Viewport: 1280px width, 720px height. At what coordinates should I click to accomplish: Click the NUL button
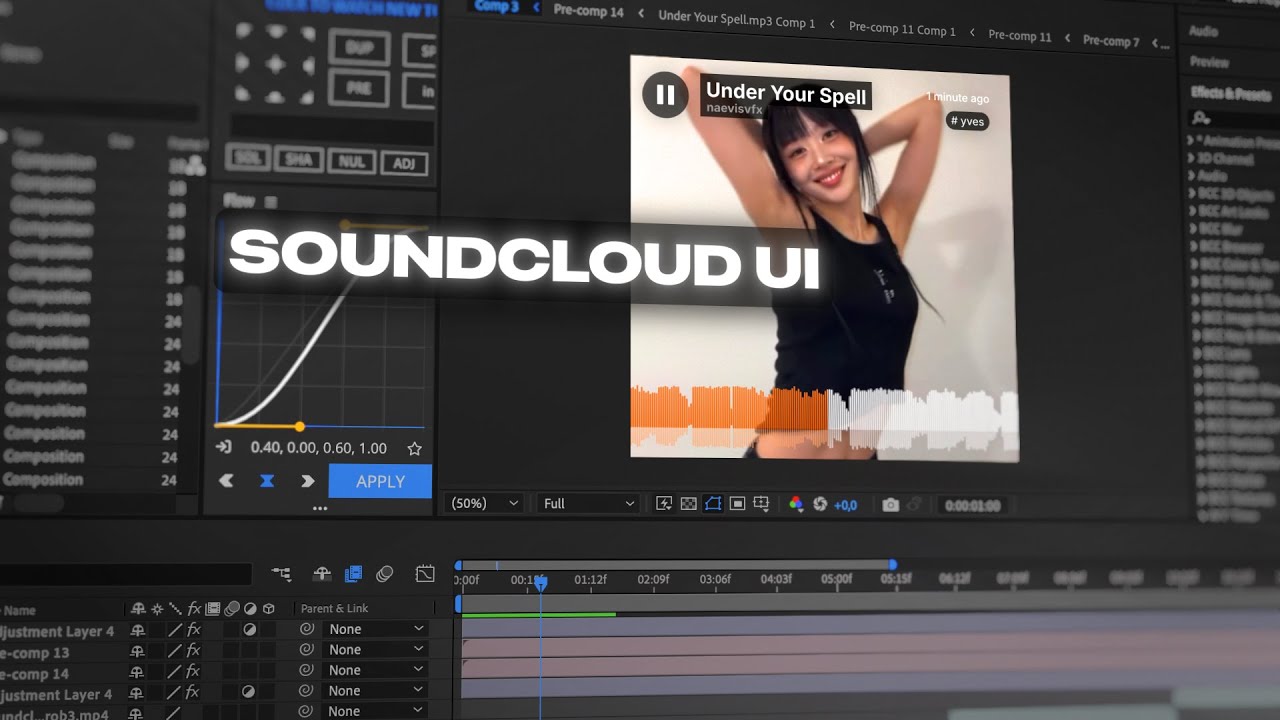click(351, 161)
